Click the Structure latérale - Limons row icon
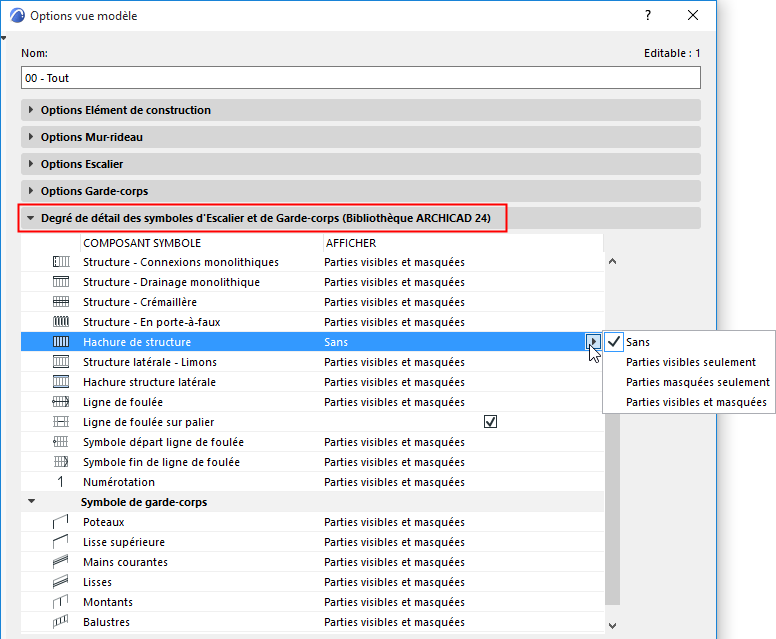The image size is (776, 639). tap(61, 362)
